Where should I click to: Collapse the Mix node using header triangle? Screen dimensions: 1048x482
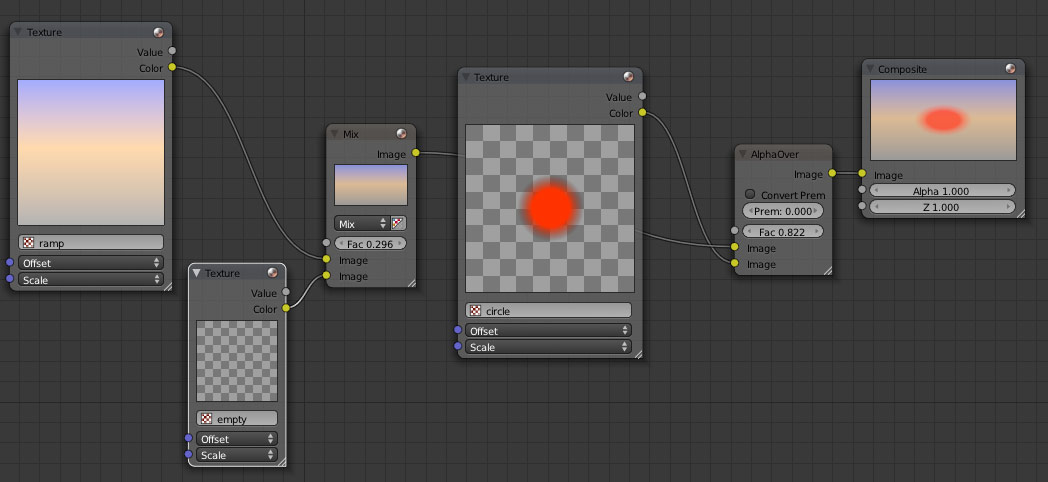point(334,134)
